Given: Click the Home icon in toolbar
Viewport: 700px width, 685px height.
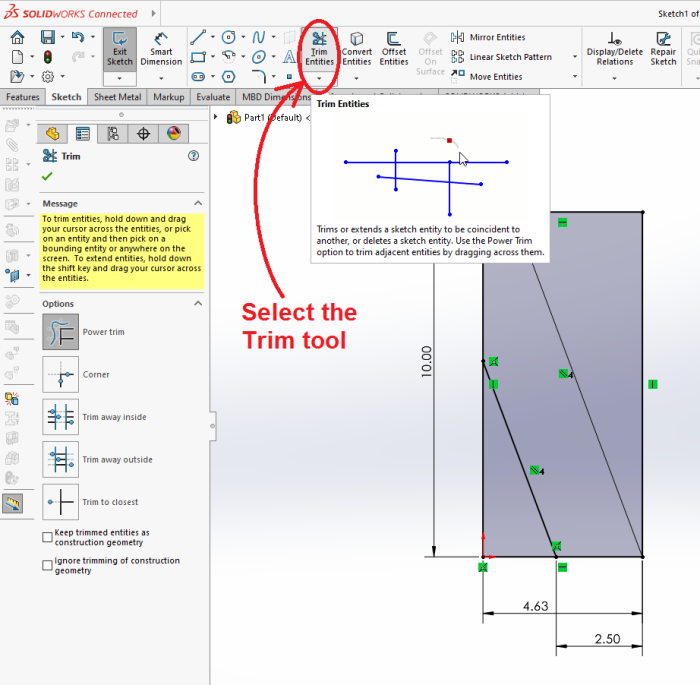Looking at the screenshot, I should coord(17,37).
